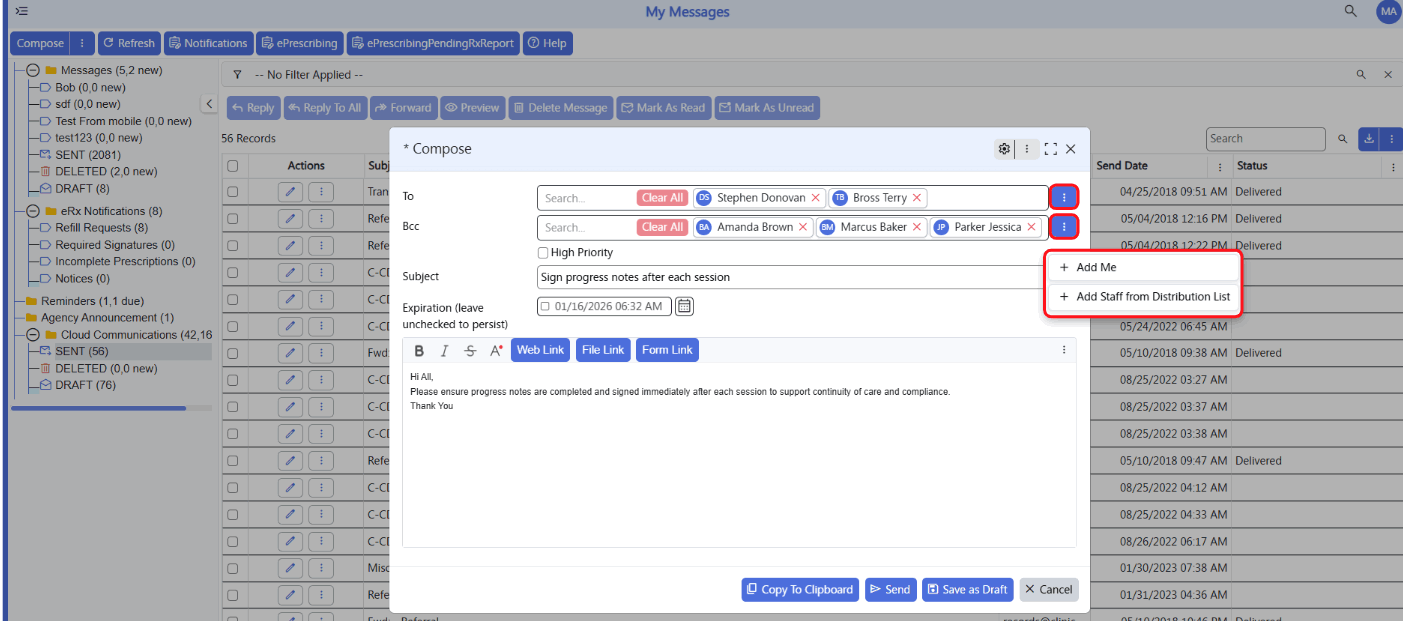Viewport: 1403px width, 621px height.
Task: Insert a Web Link
Action: pos(540,350)
